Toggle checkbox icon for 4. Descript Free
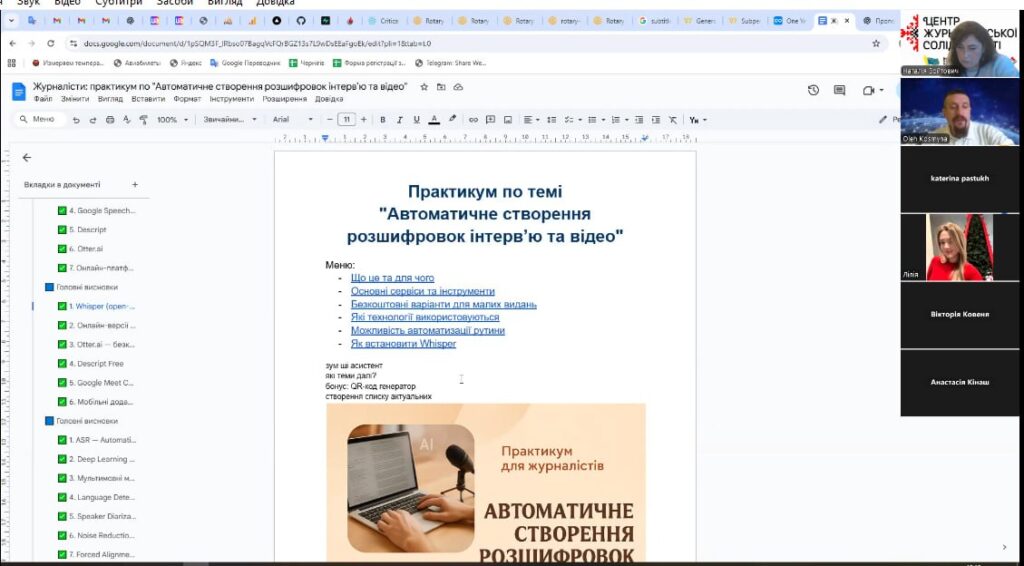Screen dimensions: 1024x566 (x=62, y=364)
